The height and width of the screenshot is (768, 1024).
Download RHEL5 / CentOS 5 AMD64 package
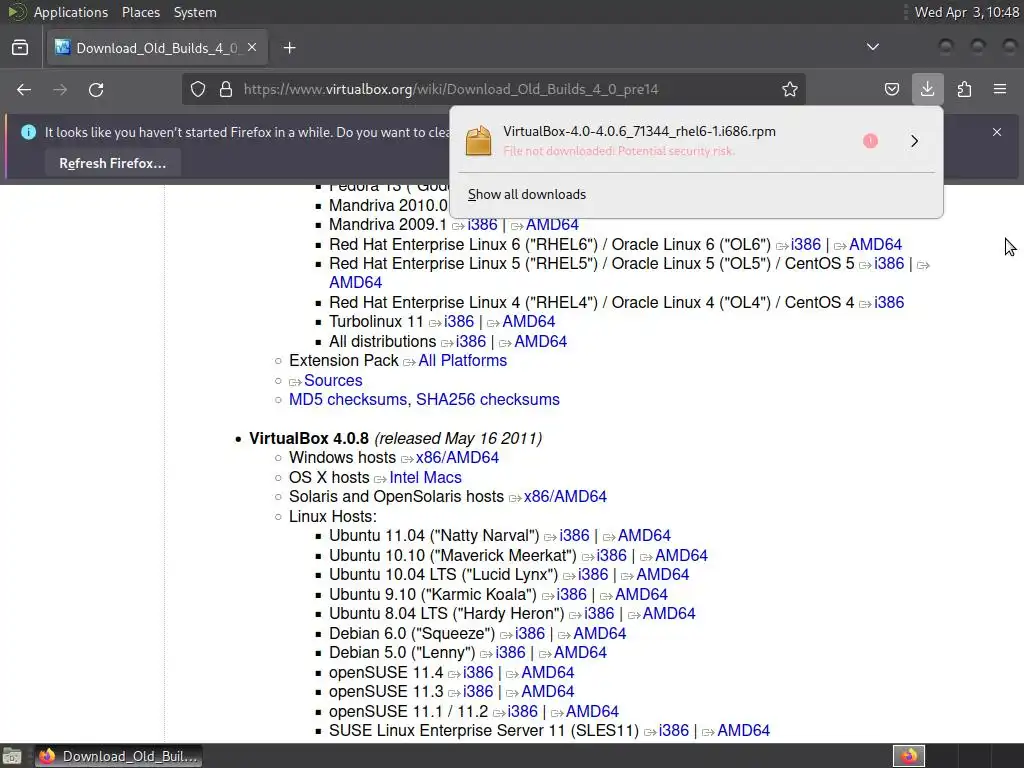tap(355, 283)
